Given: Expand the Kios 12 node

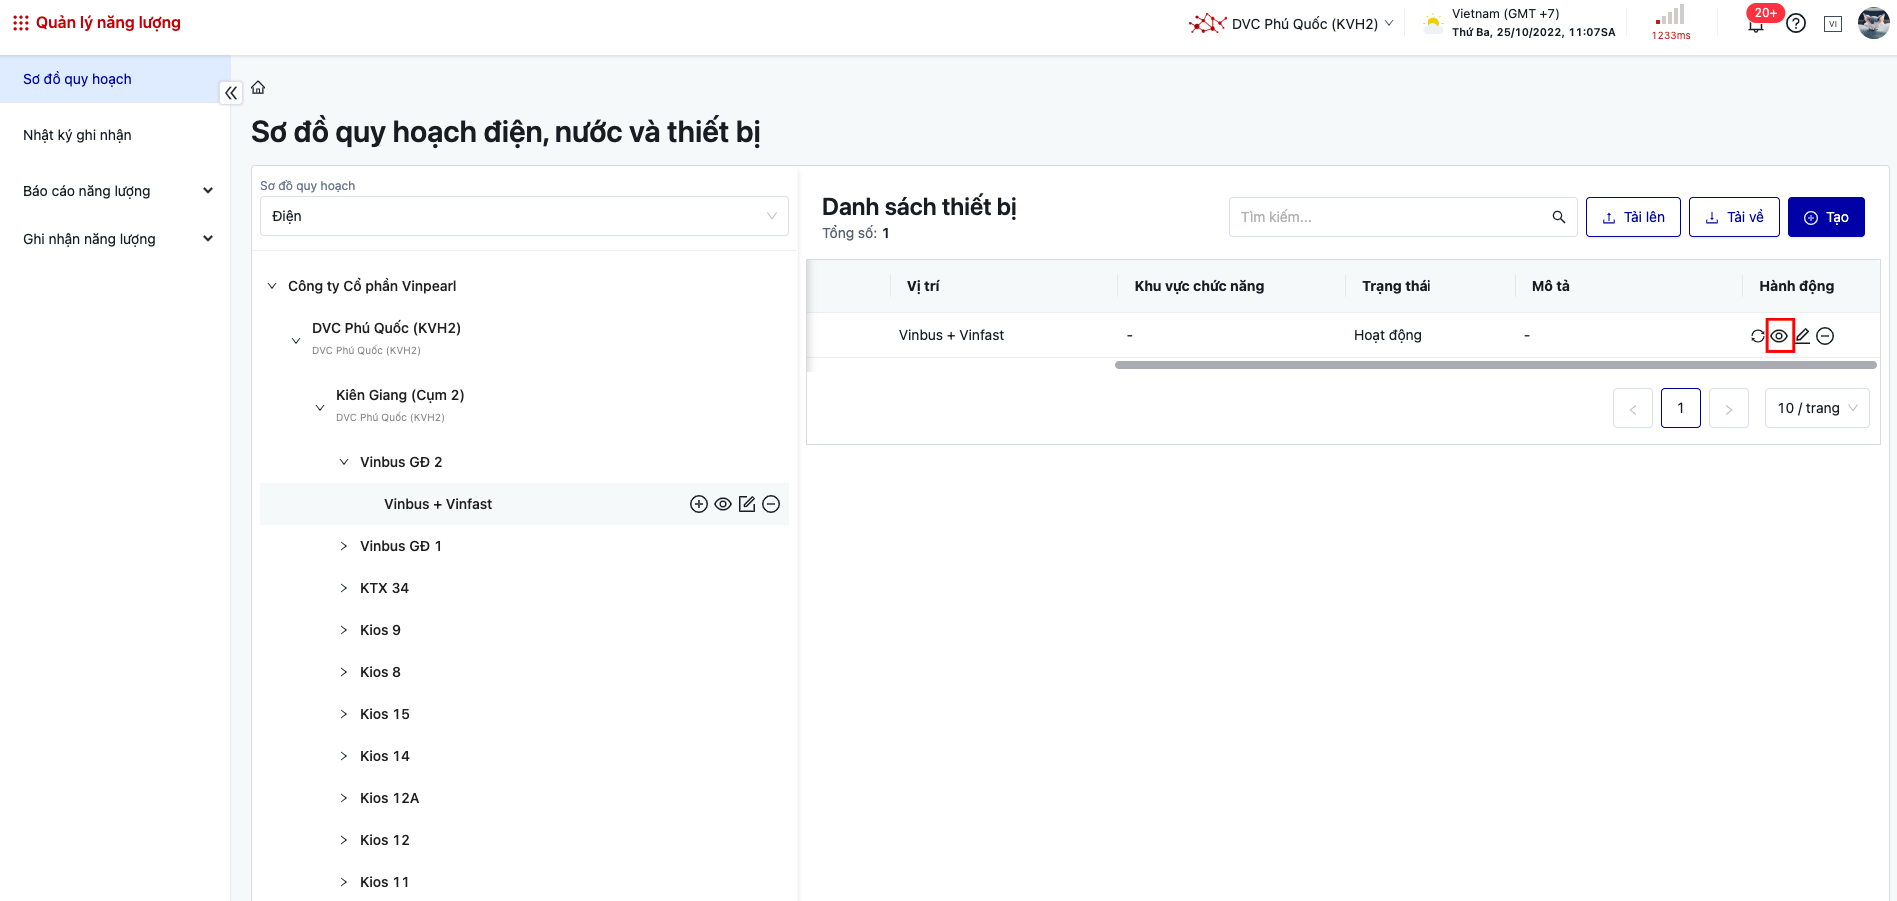Looking at the screenshot, I should [344, 840].
